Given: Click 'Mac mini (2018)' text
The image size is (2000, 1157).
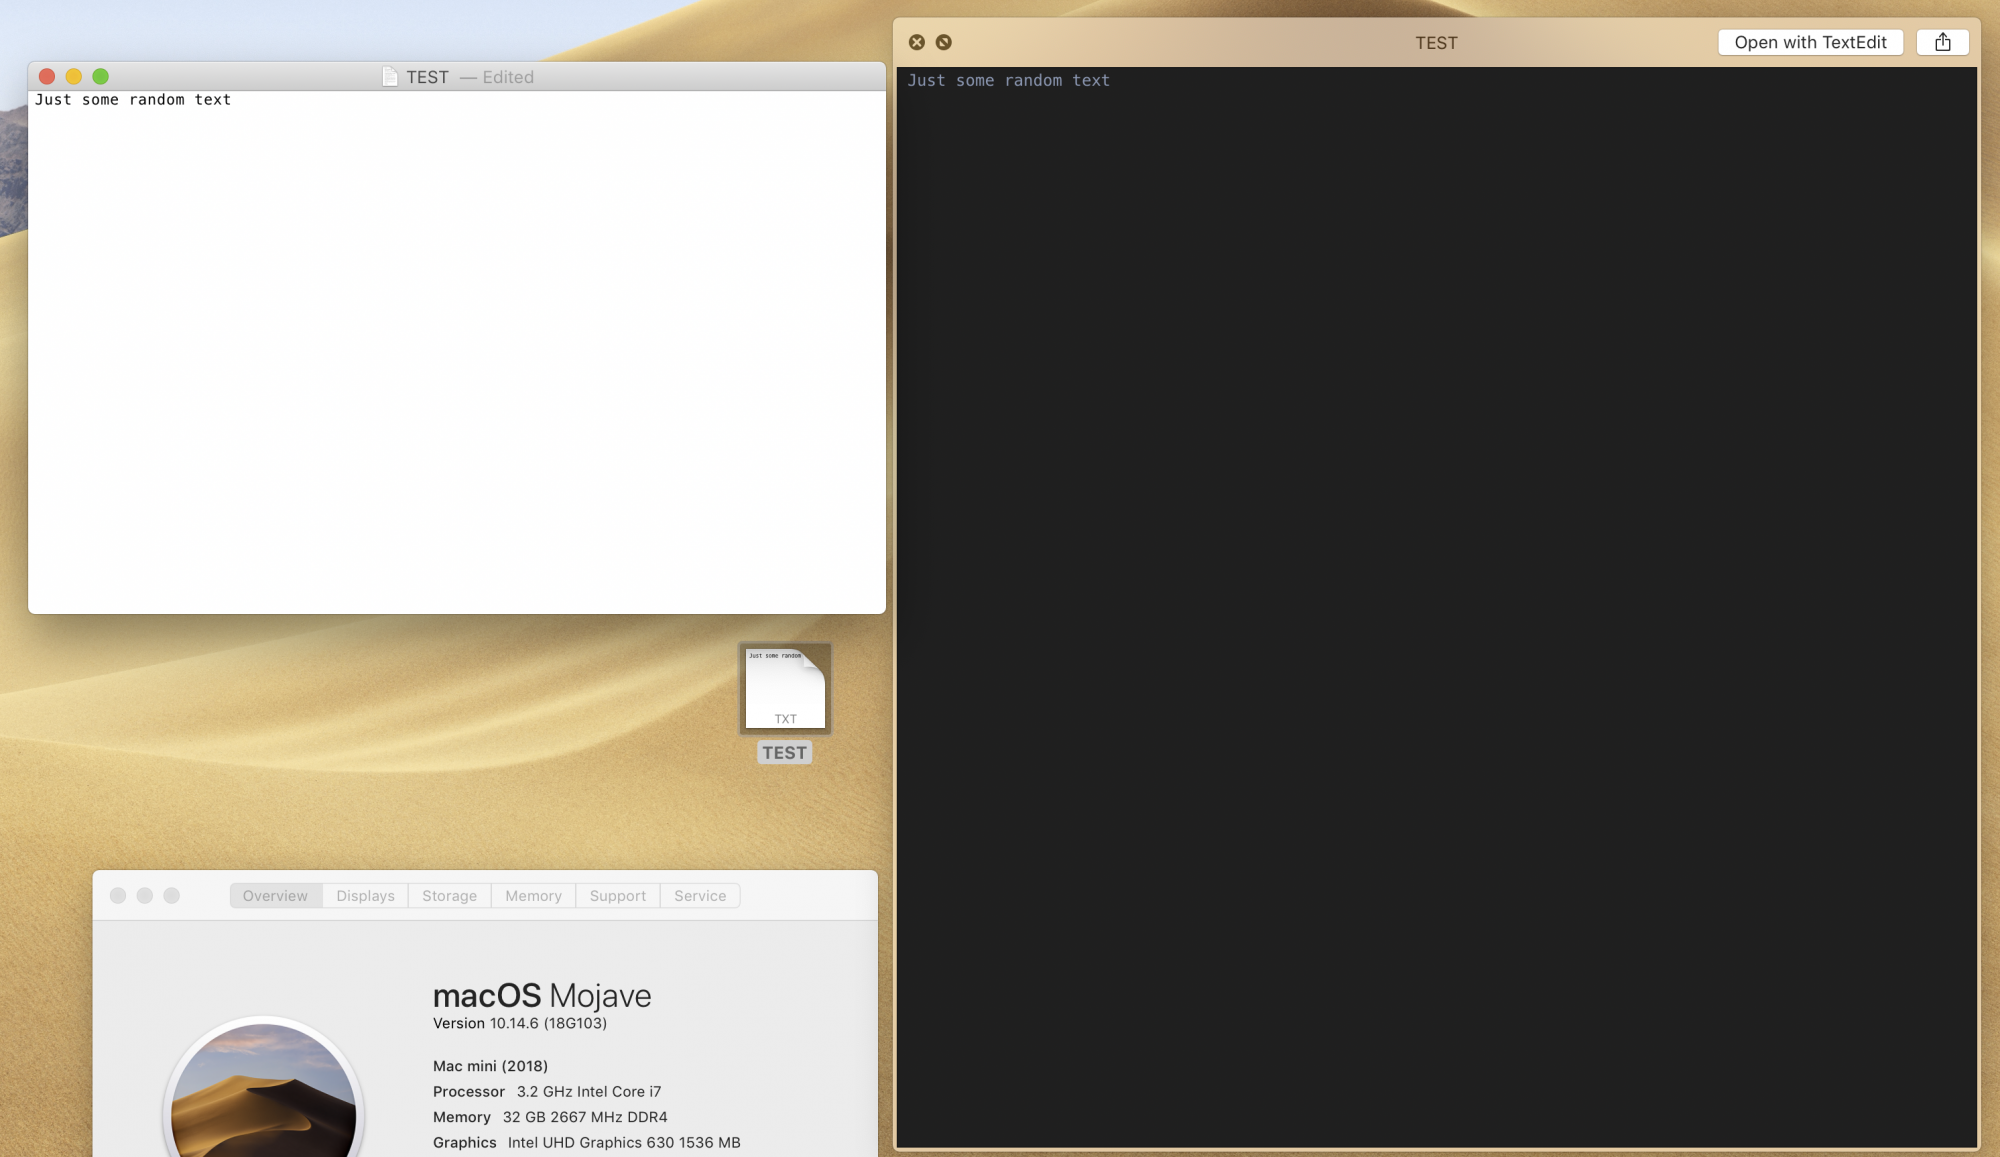Looking at the screenshot, I should (490, 1066).
